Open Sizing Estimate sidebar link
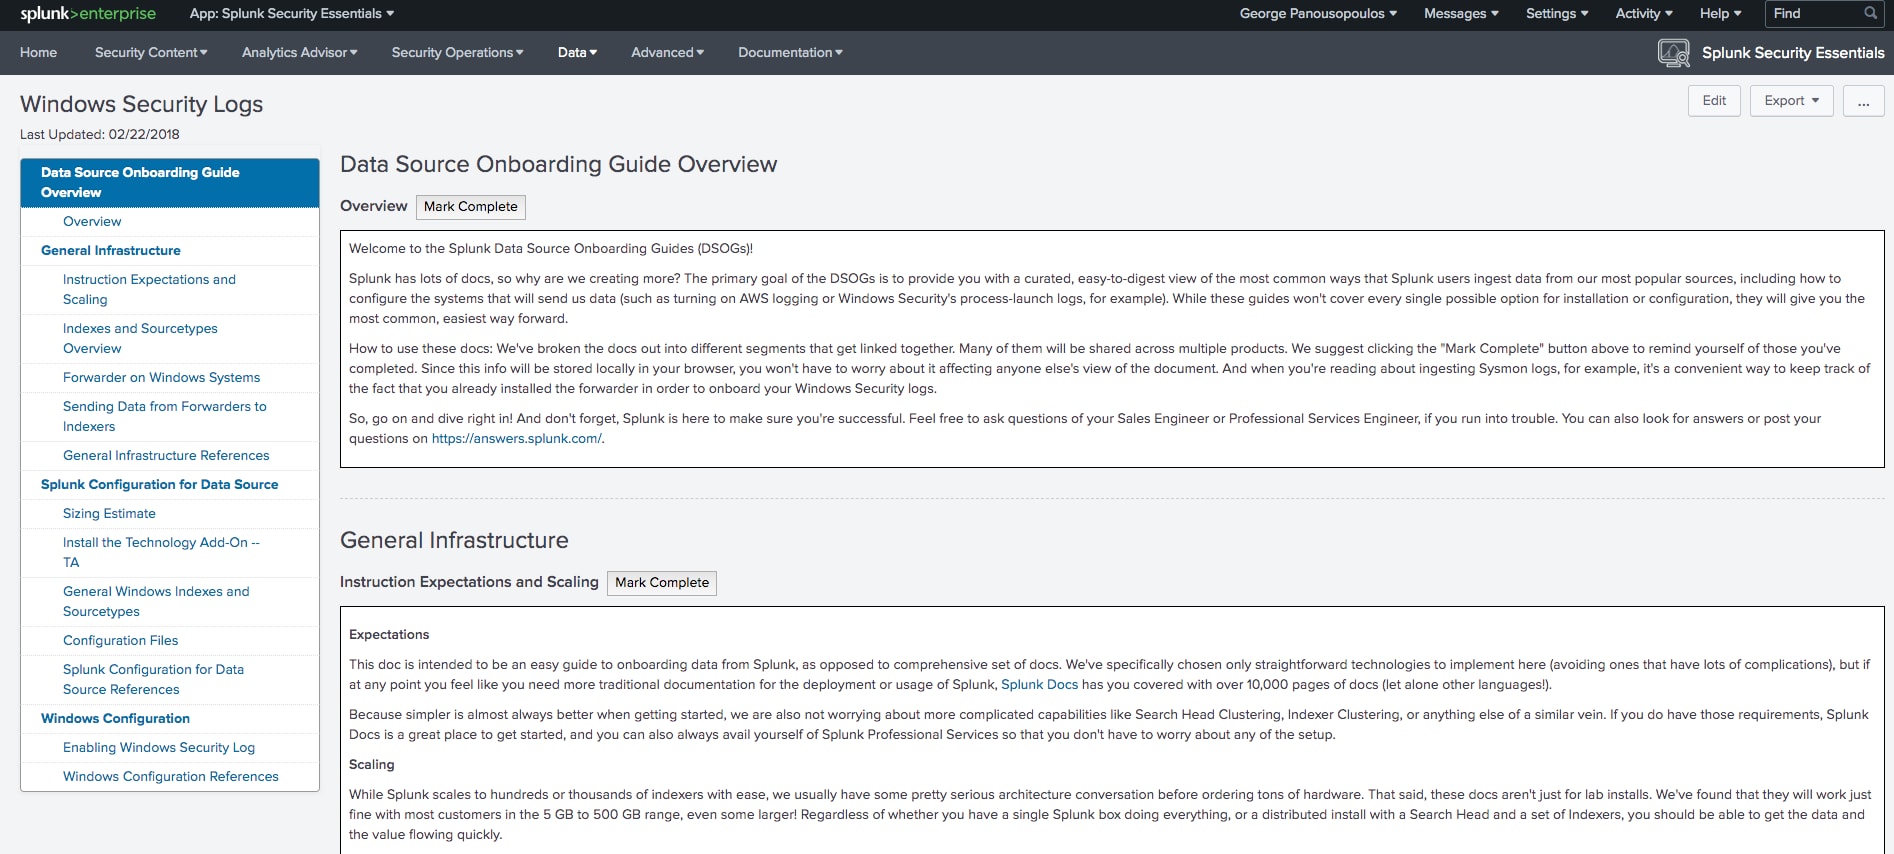Image resolution: width=1894 pixels, height=854 pixels. point(109,514)
